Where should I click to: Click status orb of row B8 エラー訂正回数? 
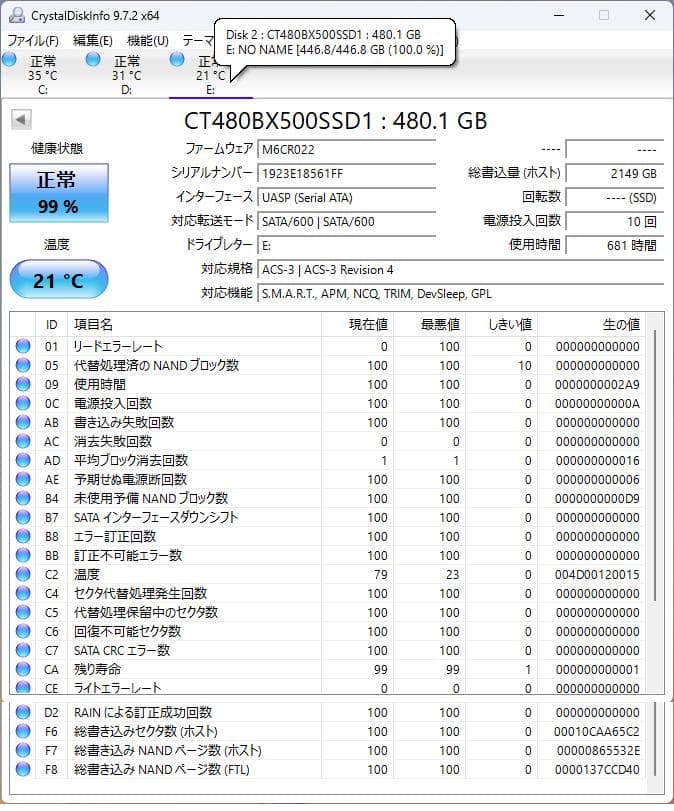coord(23,536)
